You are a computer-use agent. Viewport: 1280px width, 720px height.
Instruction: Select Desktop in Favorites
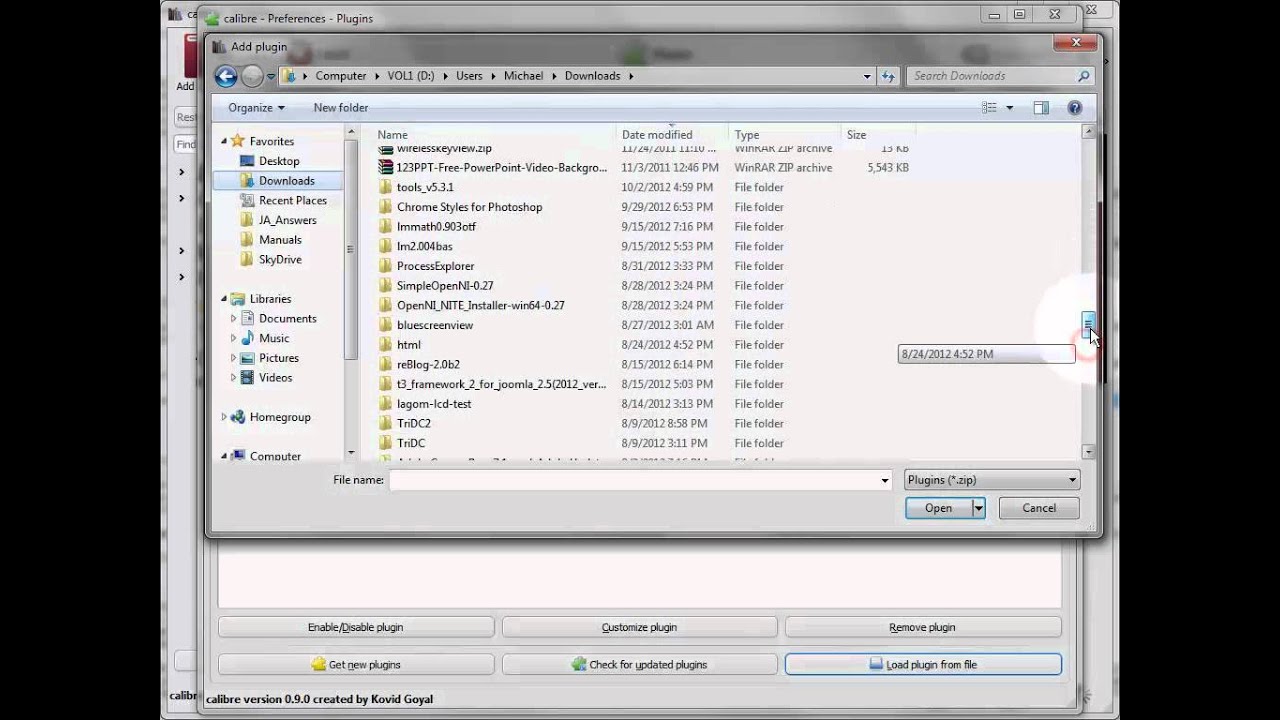279,161
